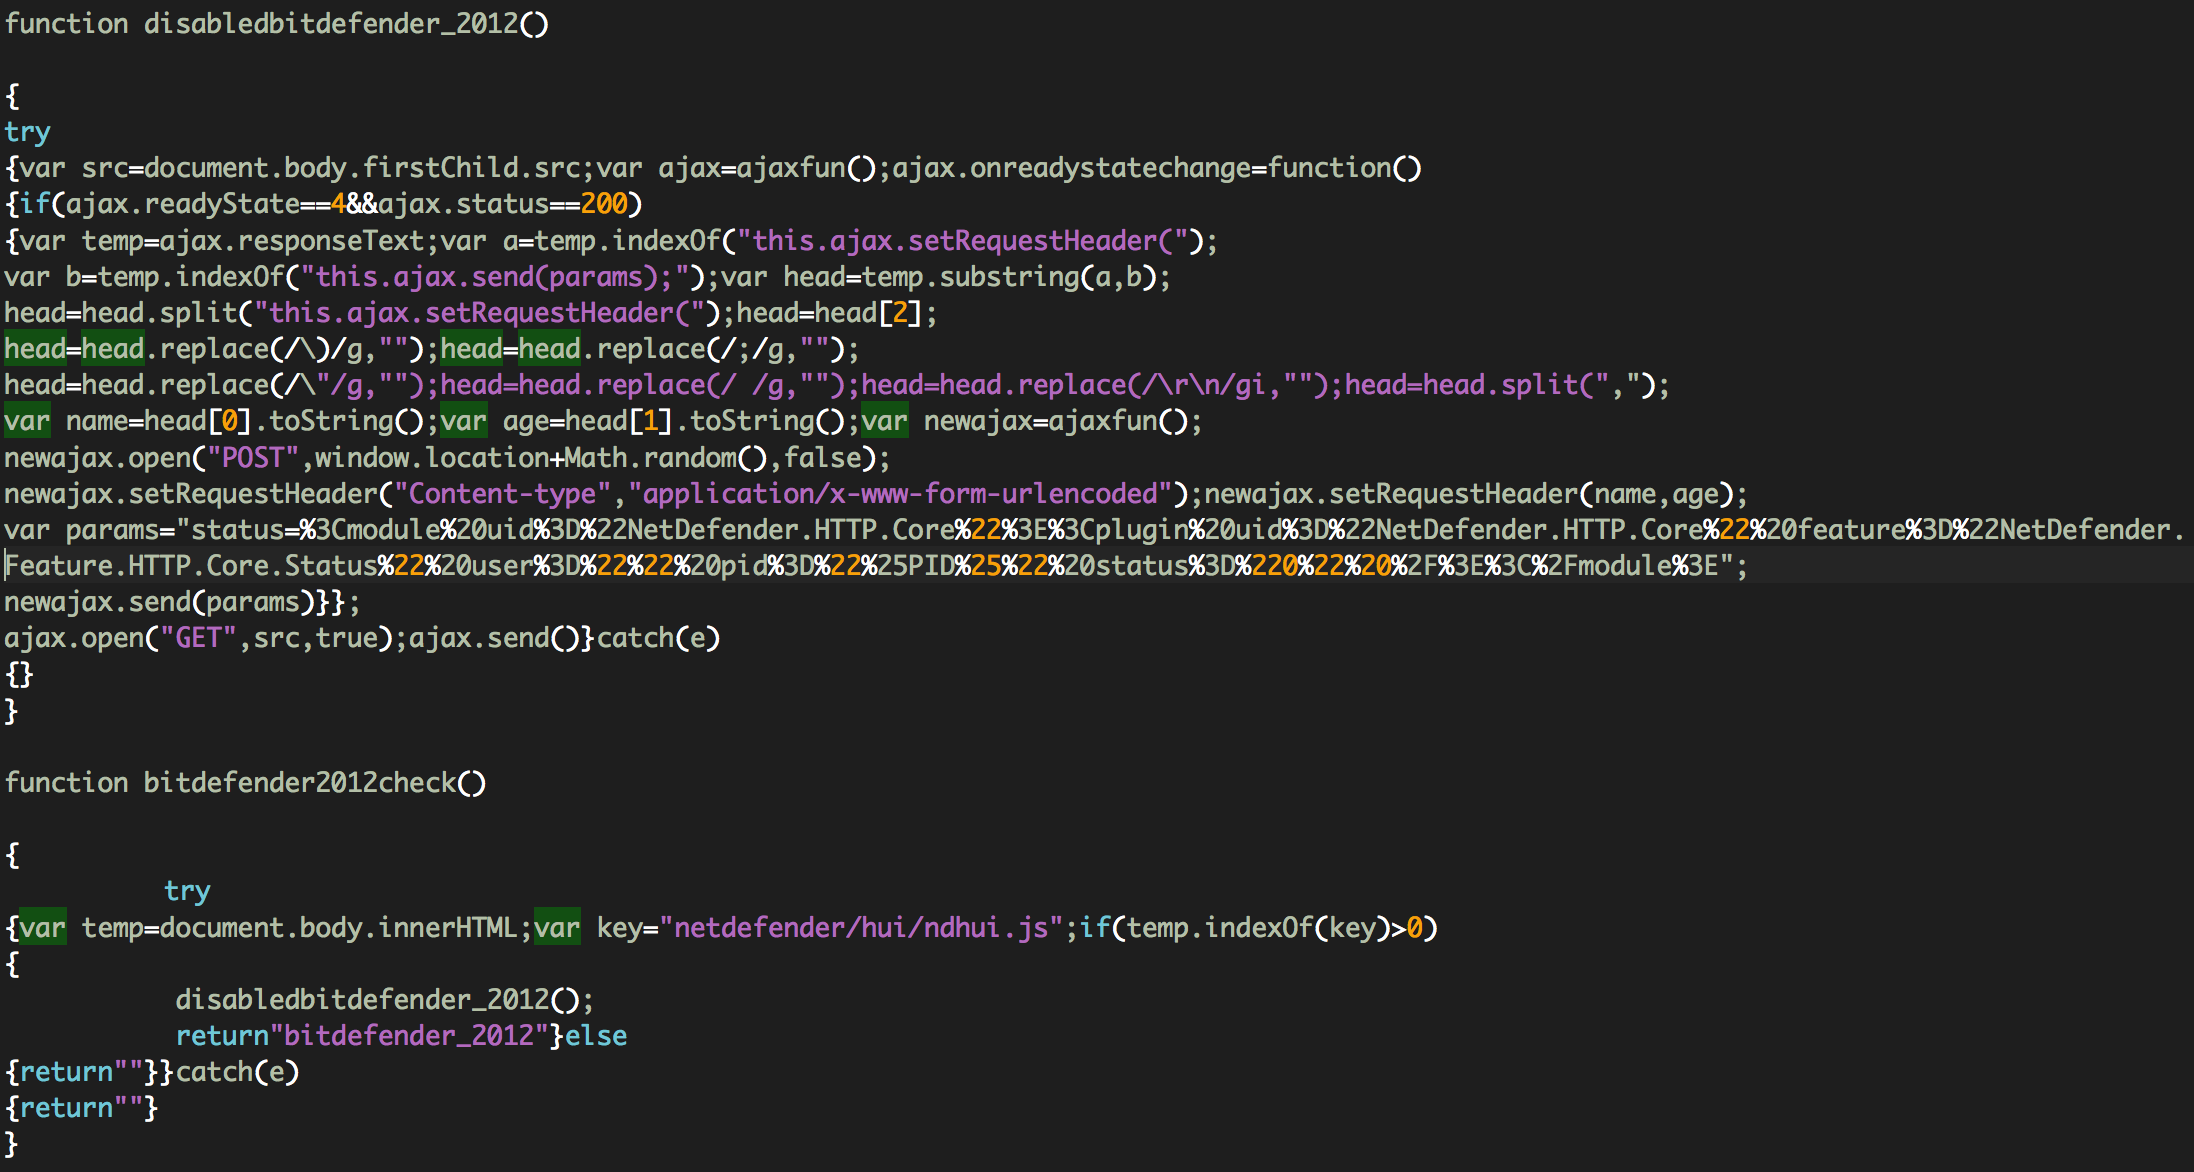The height and width of the screenshot is (1172, 2194).
Task: Click head=temp.substring(a,b) expression
Action: (x=970, y=277)
